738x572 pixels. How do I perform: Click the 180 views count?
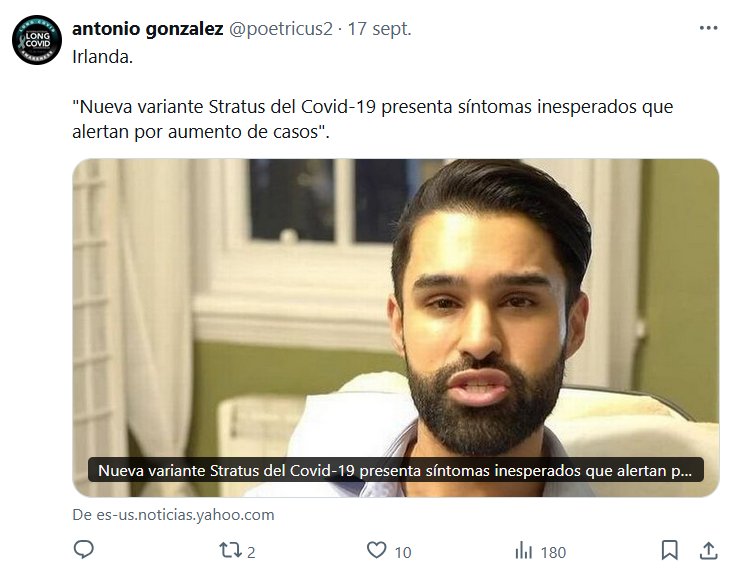(553, 552)
